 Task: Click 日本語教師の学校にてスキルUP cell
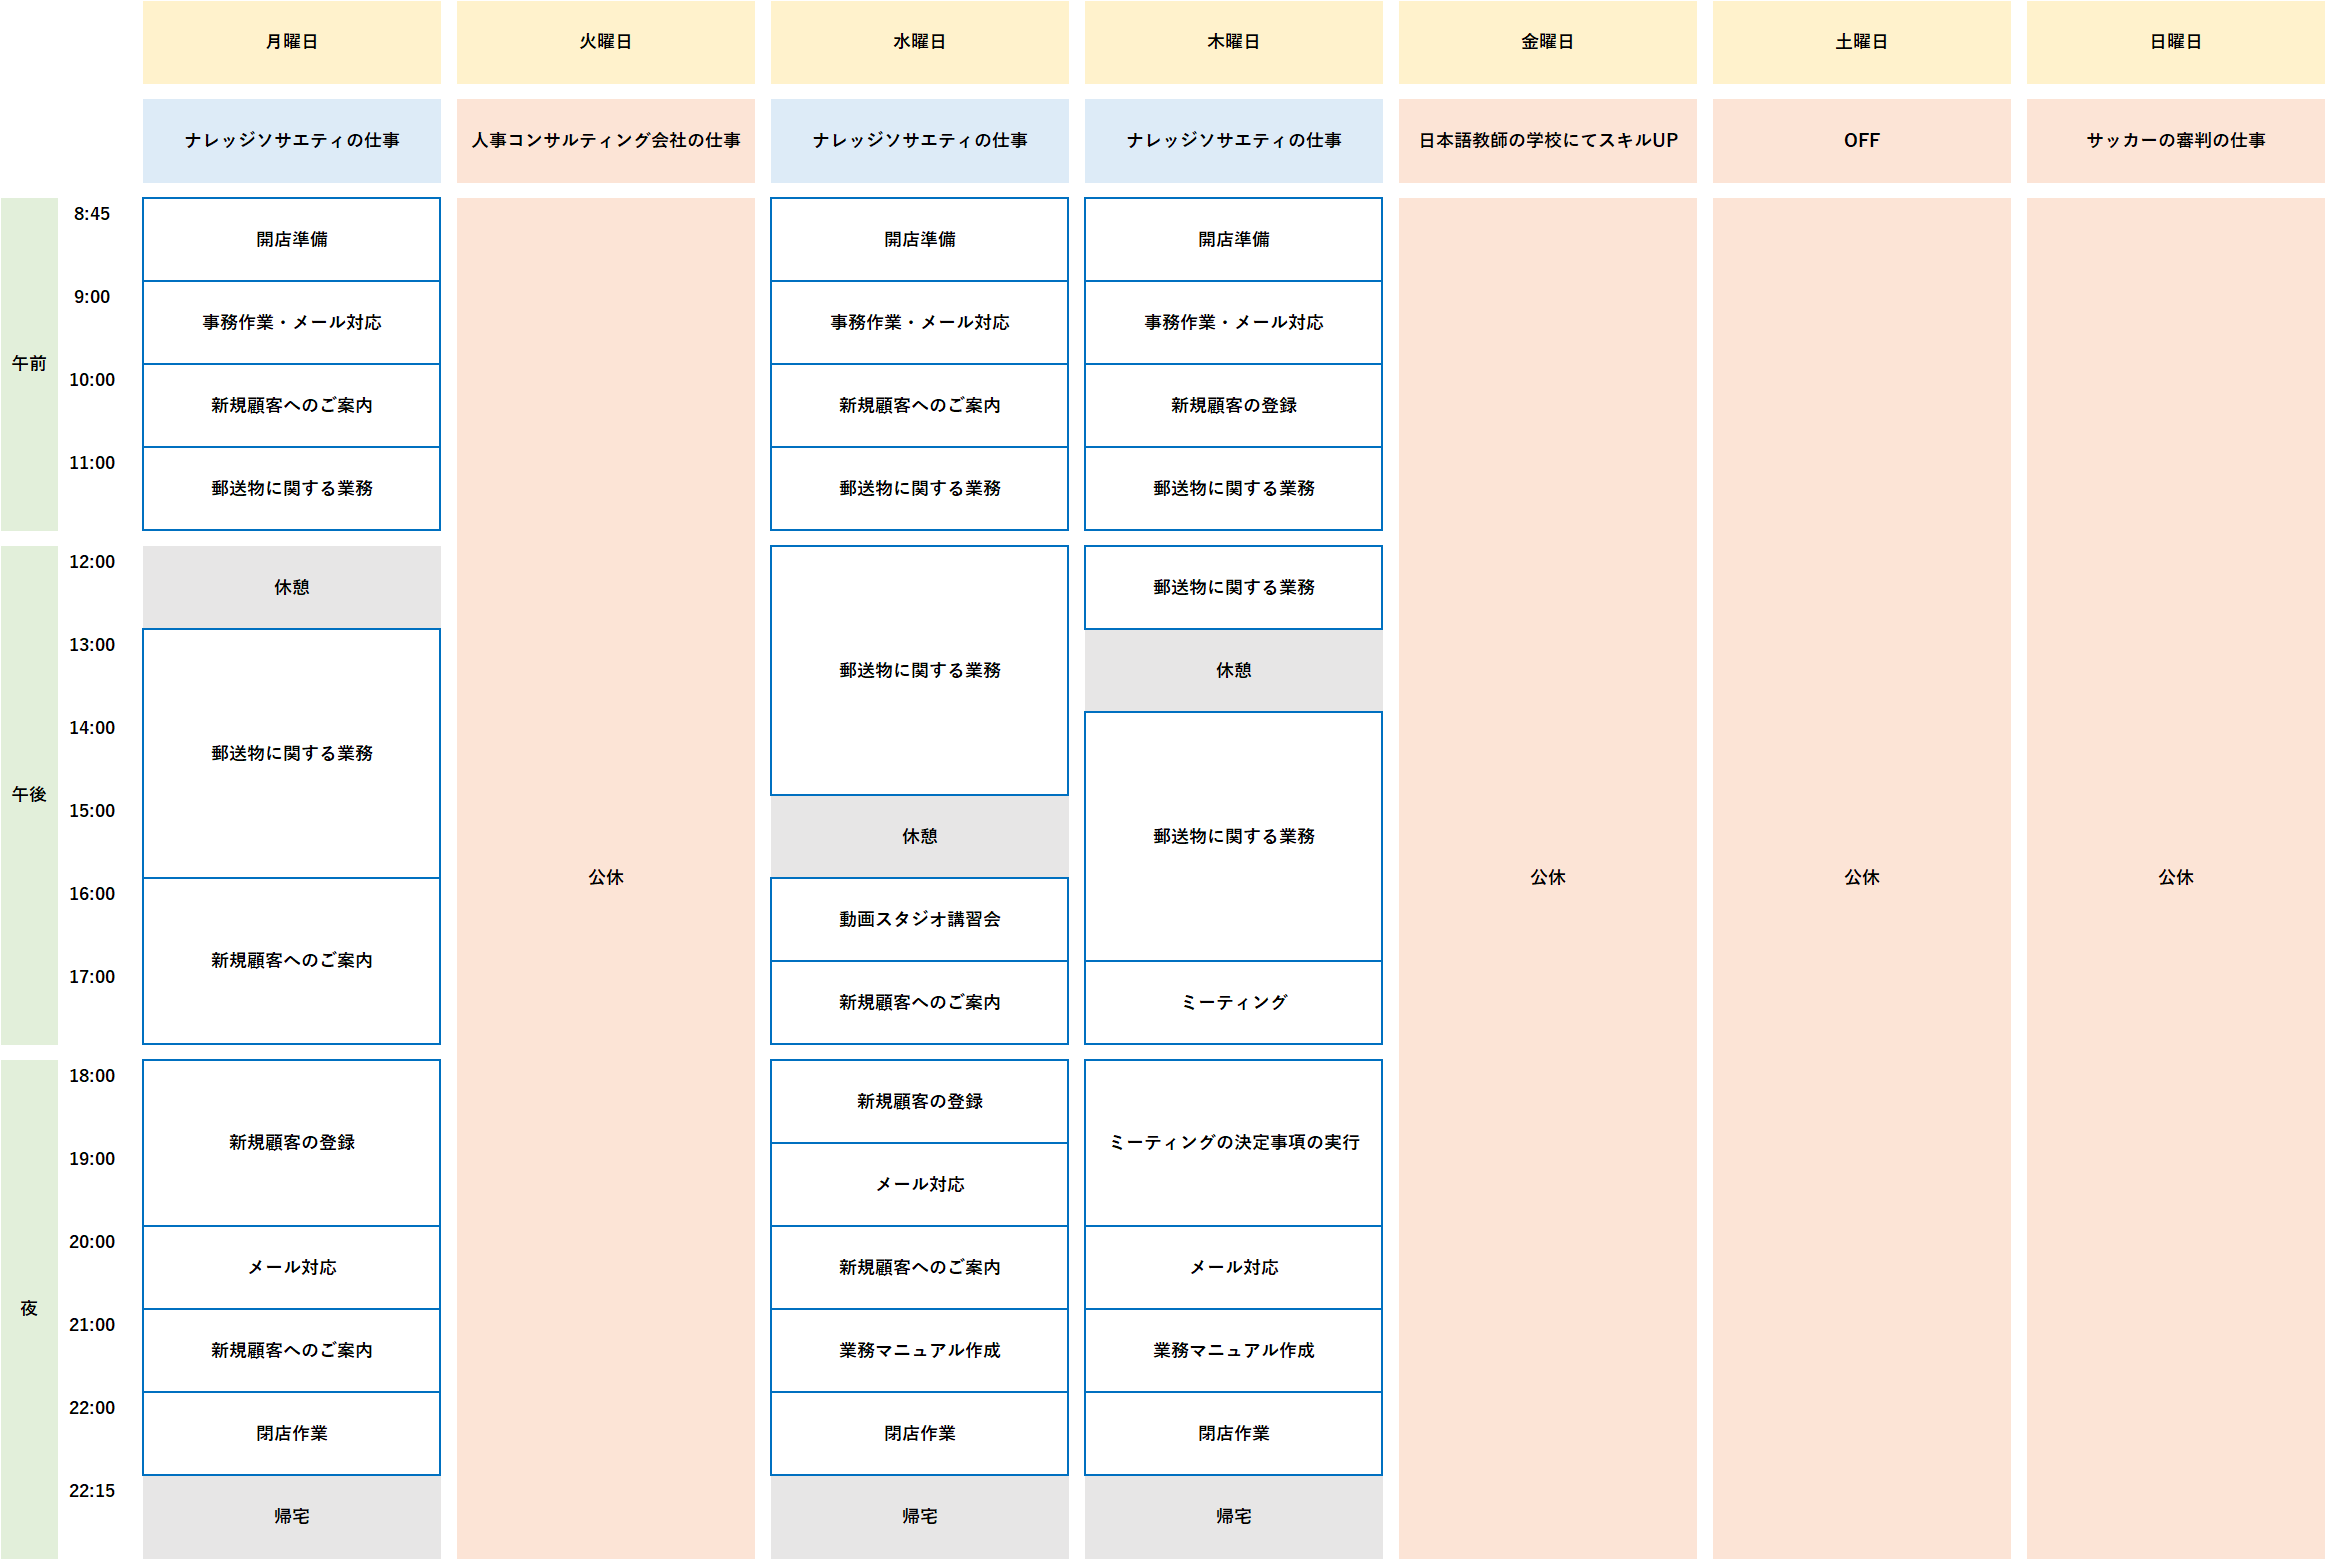1547,140
